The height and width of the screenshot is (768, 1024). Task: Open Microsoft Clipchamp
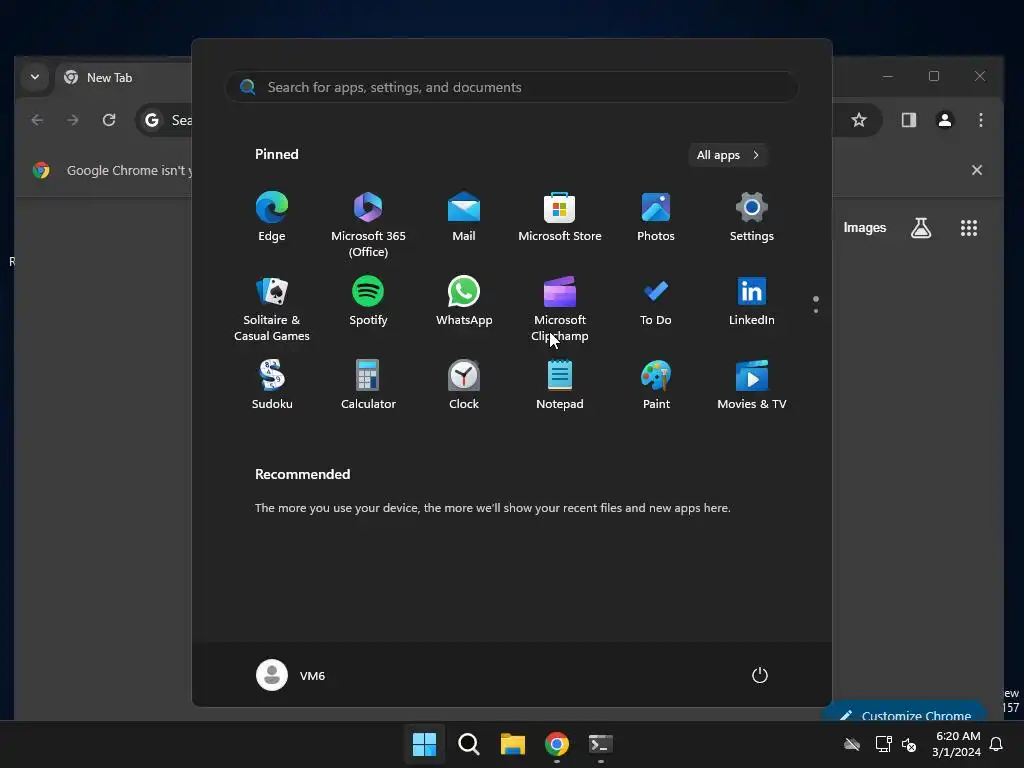coord(560,309)
